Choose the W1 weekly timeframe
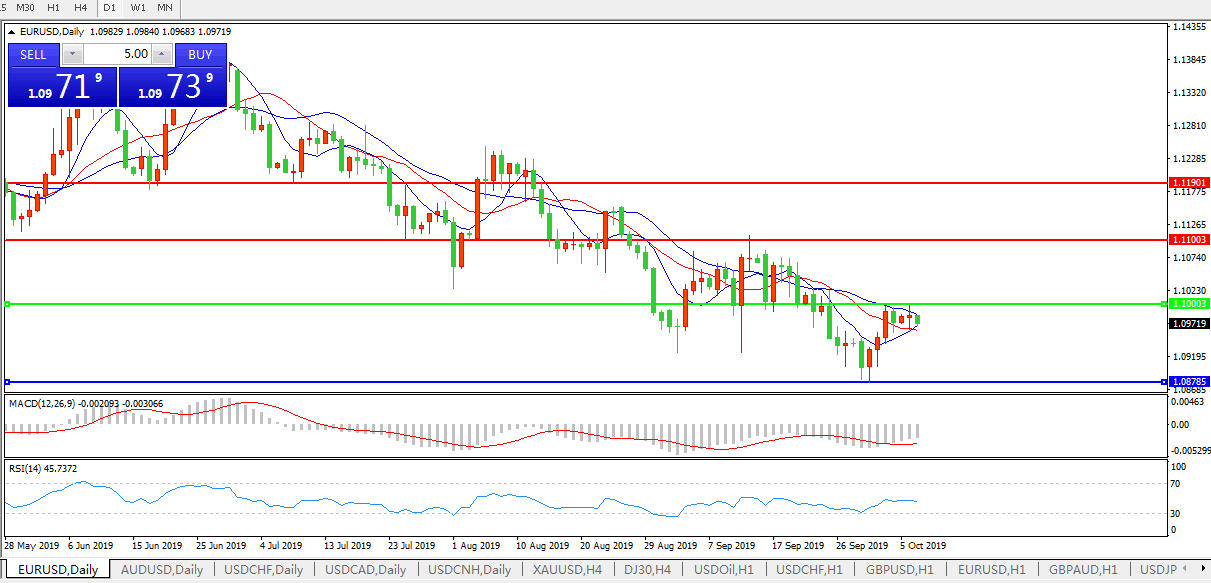The height and width of the screenshot is (583, 1211). pos(138,8)
